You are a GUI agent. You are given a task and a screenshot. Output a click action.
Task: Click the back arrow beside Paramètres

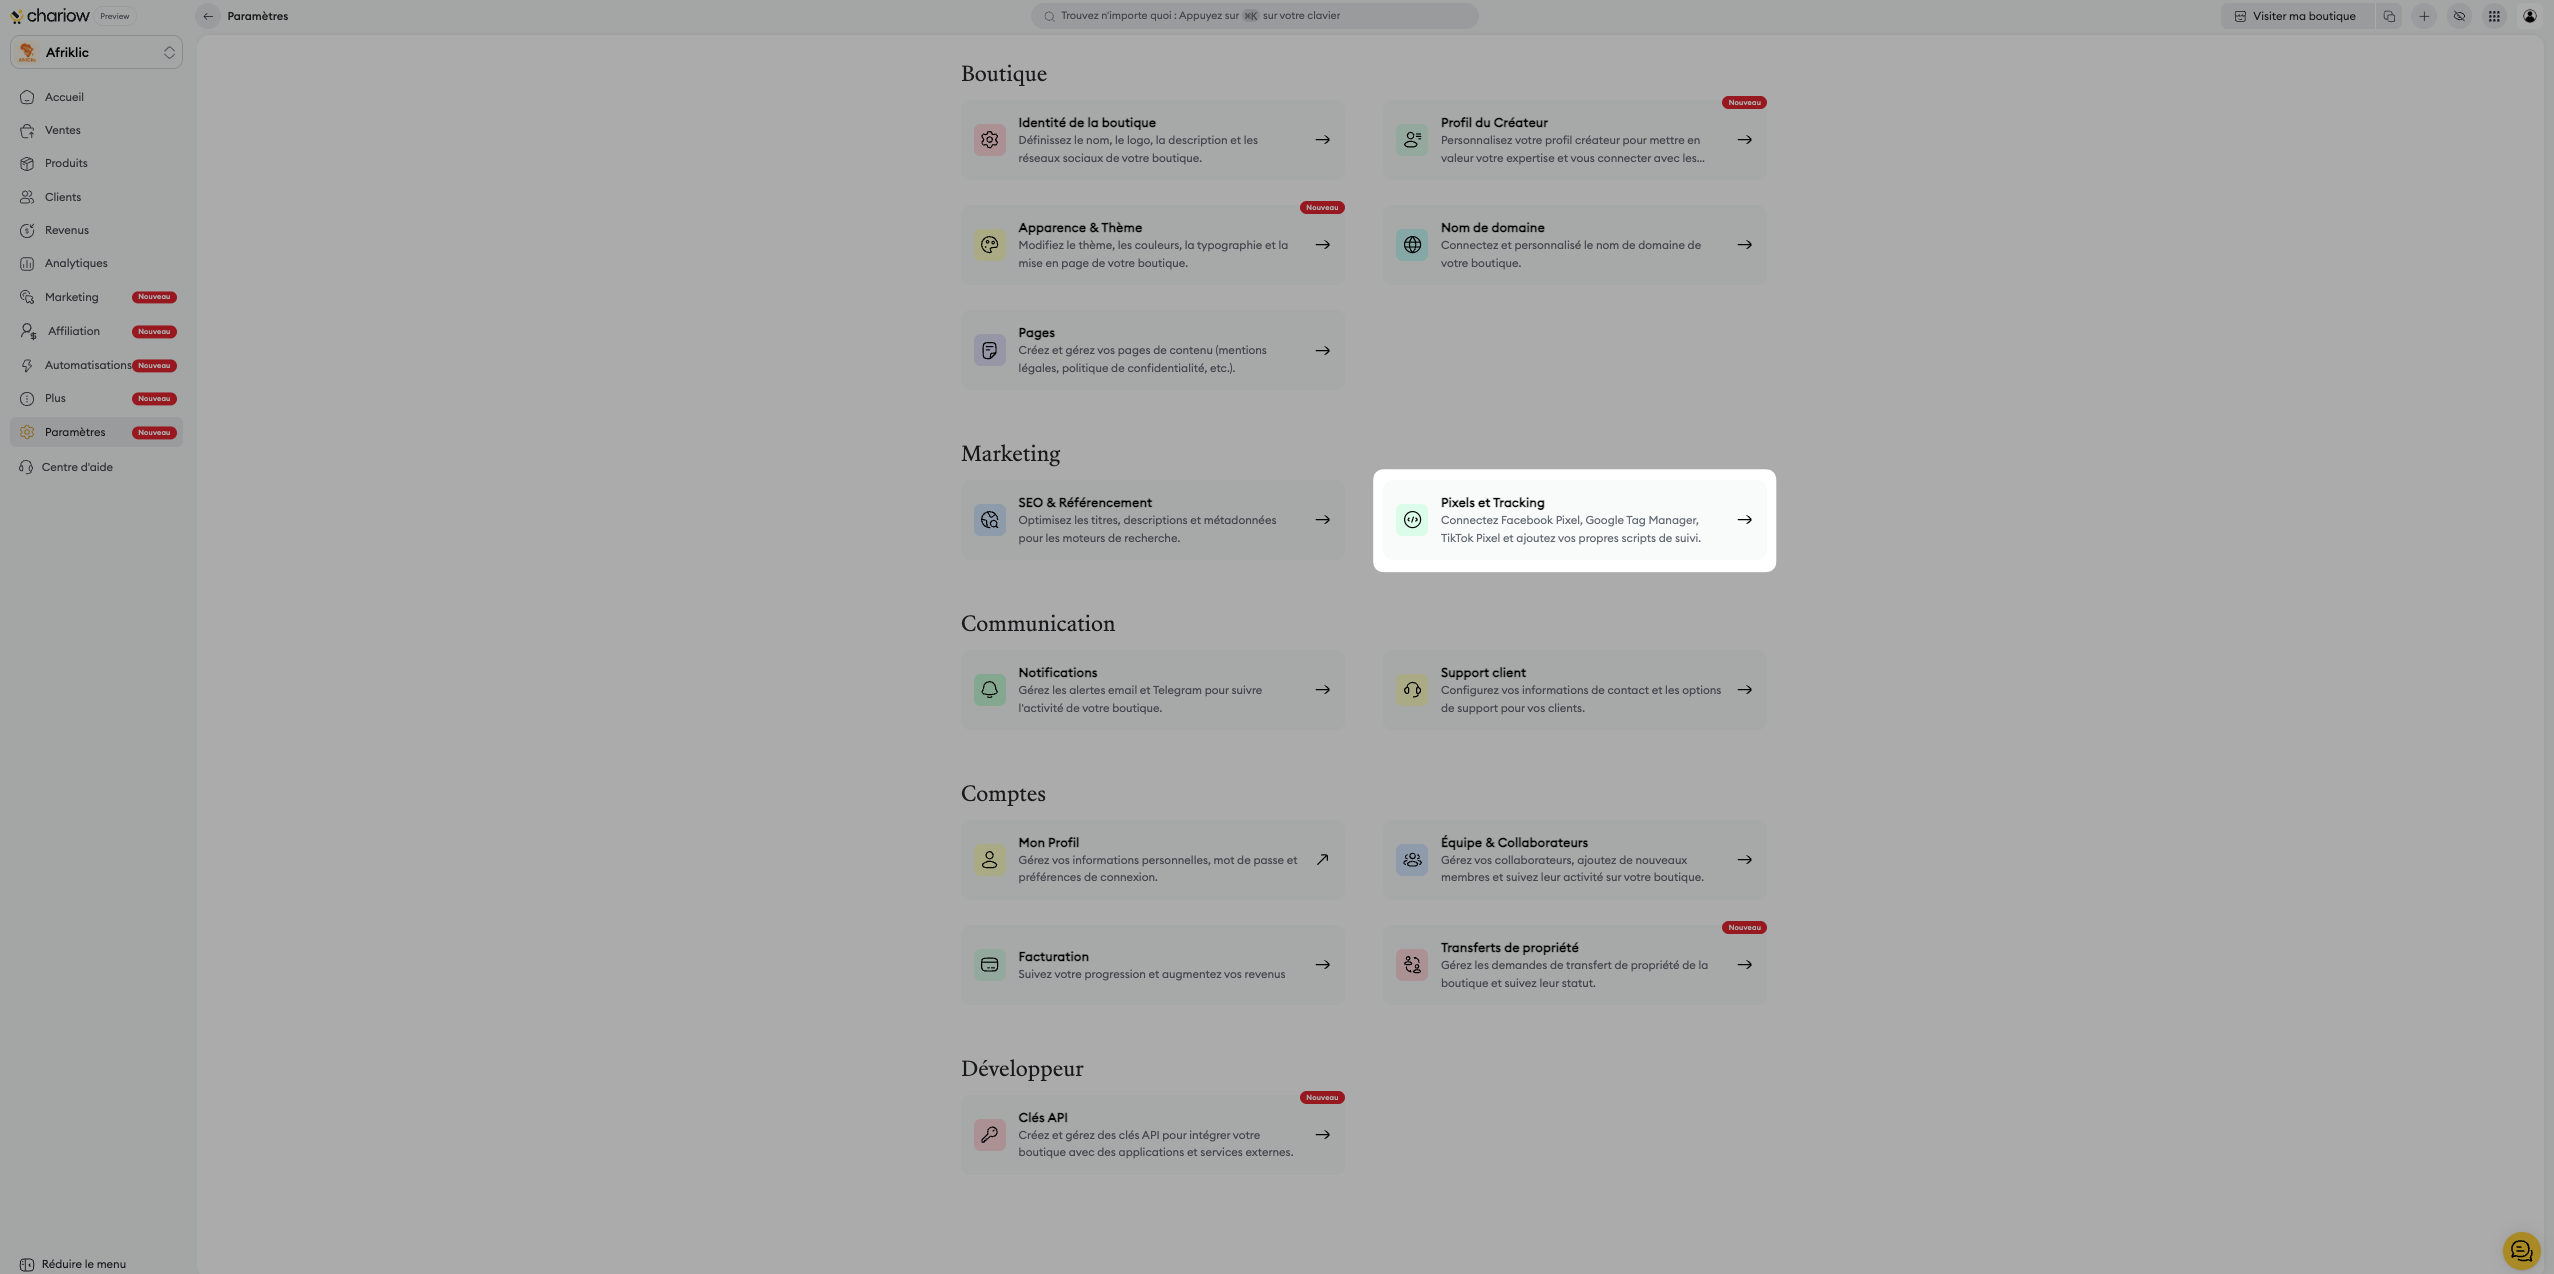(x=208, y=16)
